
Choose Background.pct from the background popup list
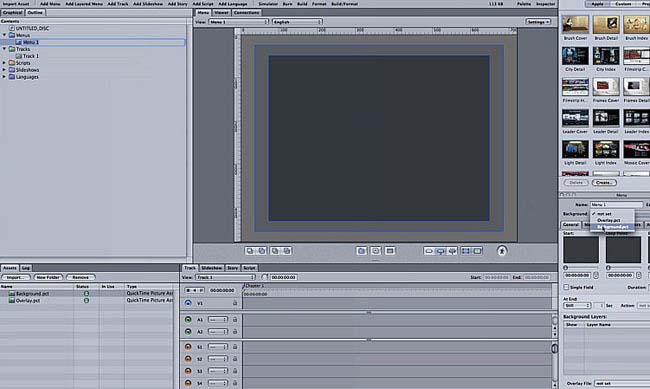click(612, 227)
